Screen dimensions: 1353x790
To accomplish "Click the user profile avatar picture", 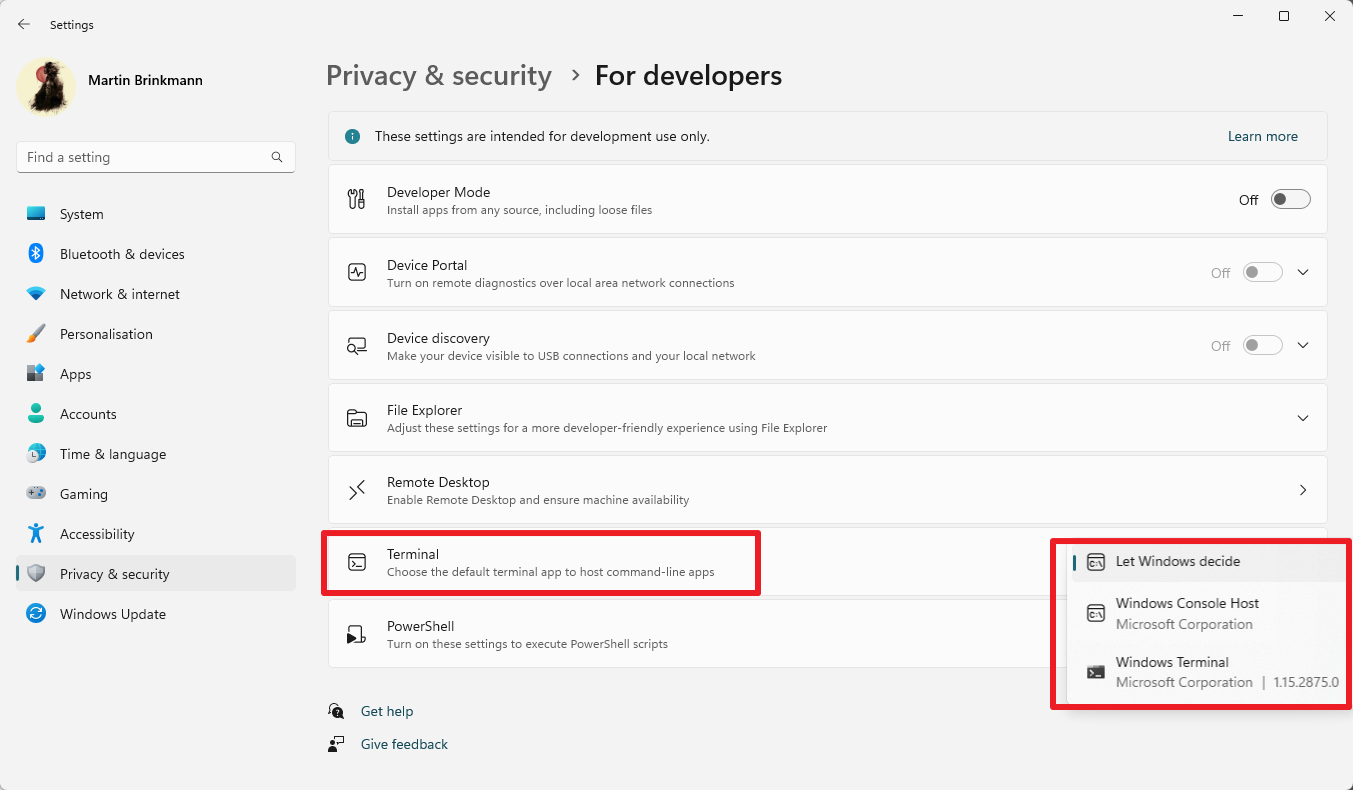I will [x=46, y=86].
